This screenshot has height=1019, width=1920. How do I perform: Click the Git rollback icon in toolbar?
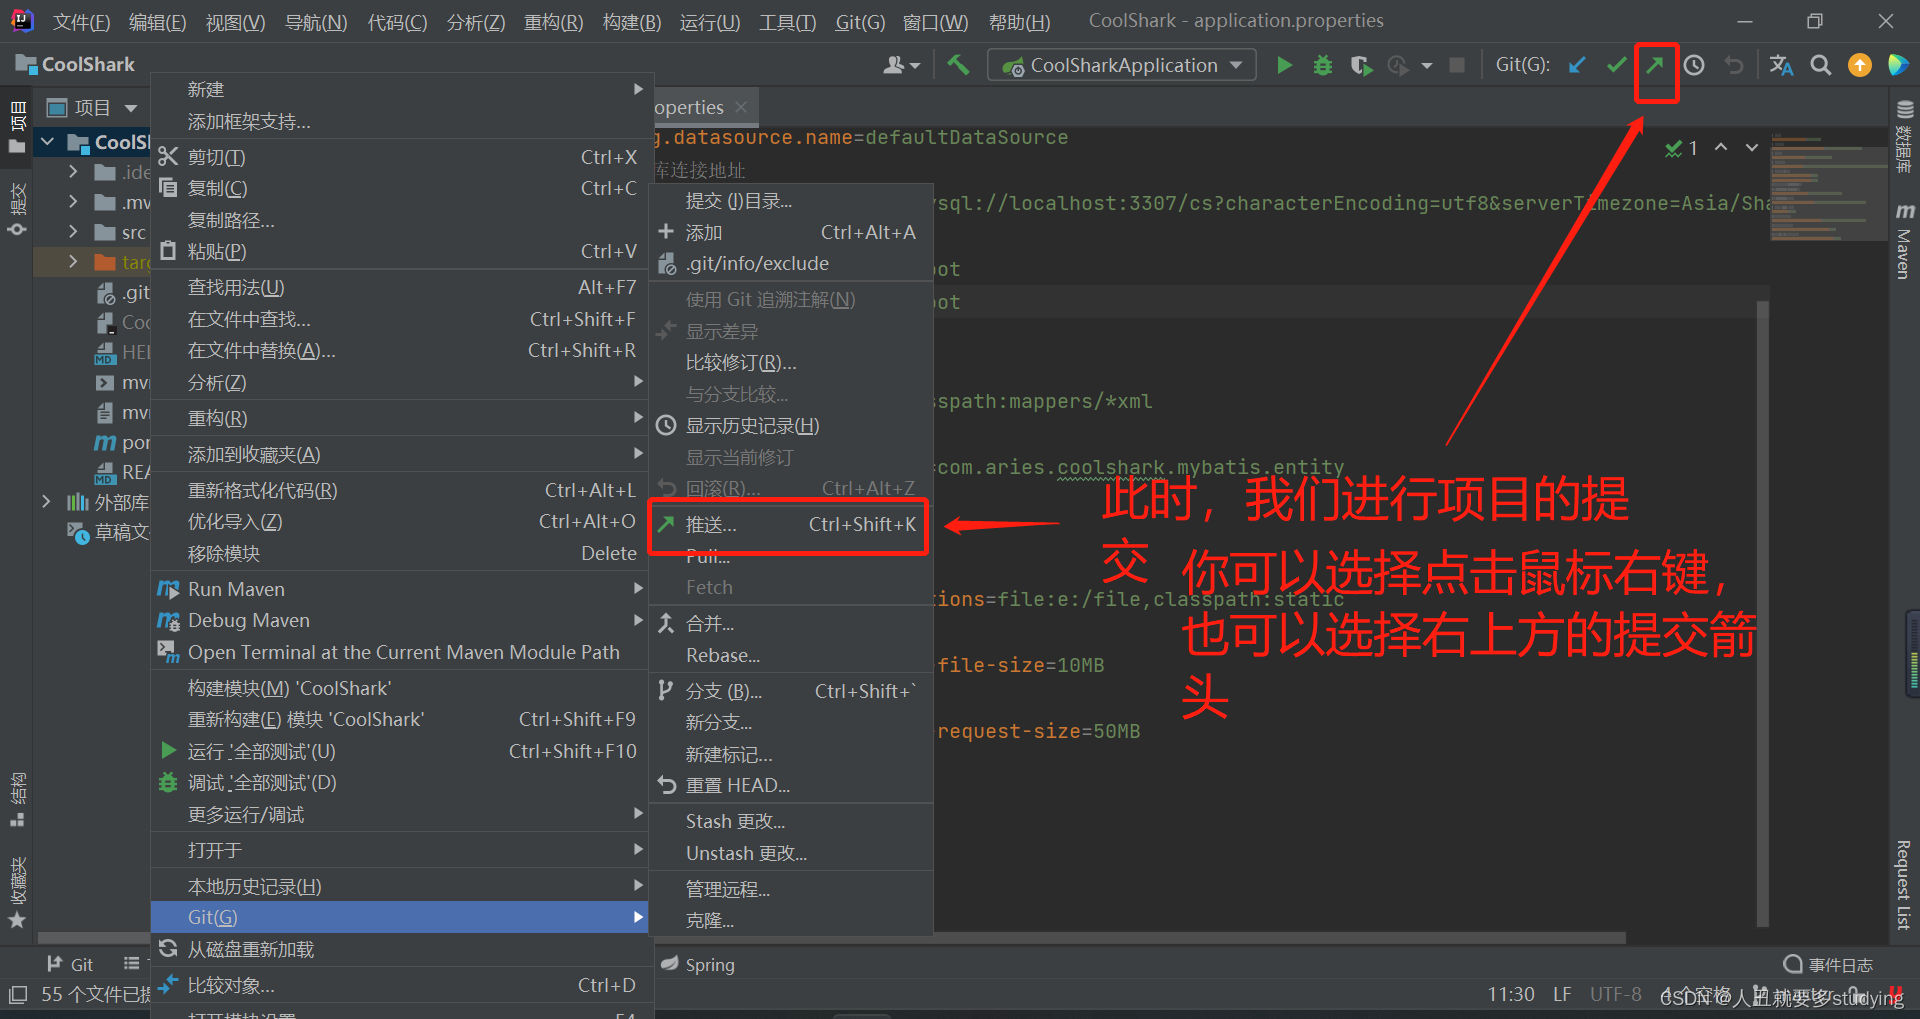(1733, 65)
